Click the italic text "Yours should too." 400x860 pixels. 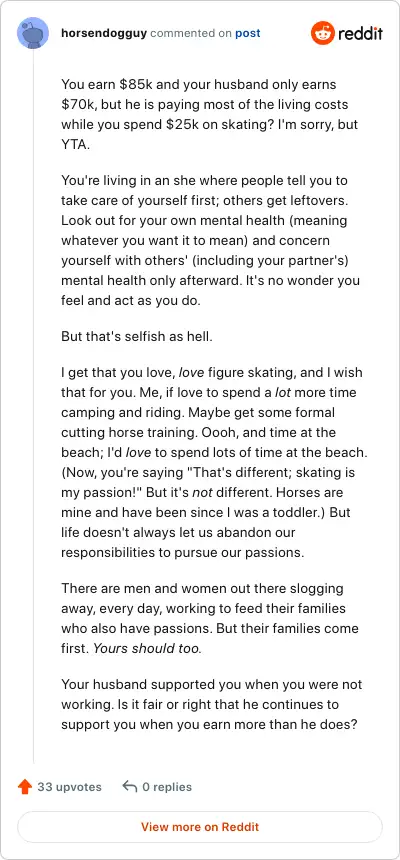tap(147, 648)
